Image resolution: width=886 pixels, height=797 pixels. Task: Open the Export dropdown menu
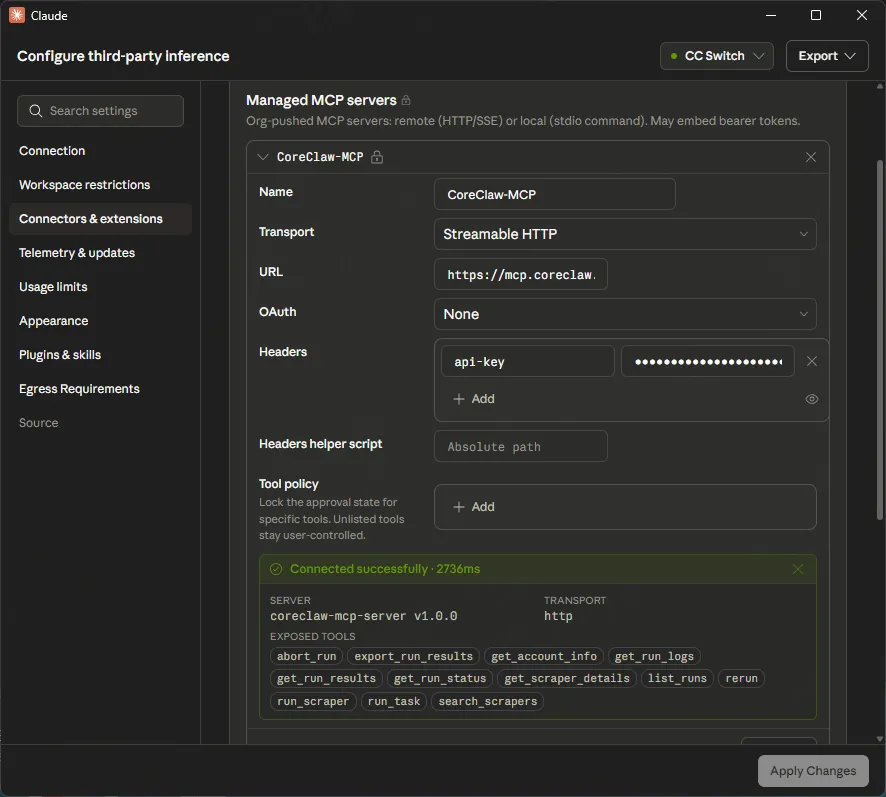pyautogui.click(x=827, y=56)
